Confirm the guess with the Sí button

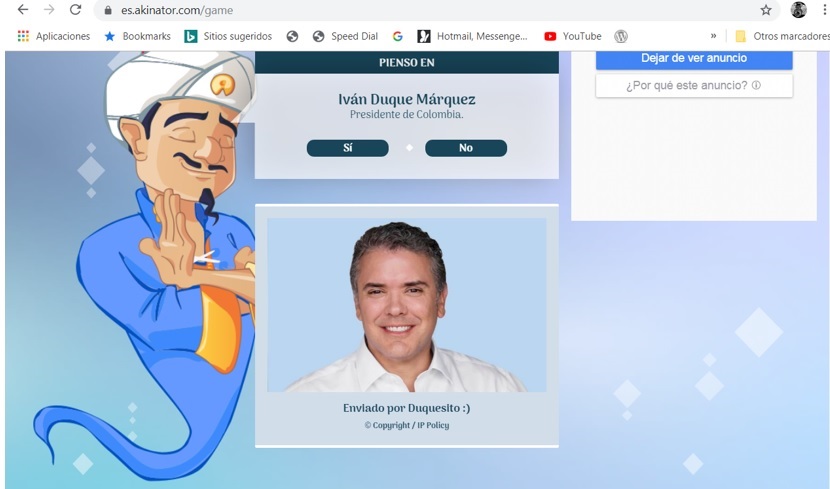pyautogui.click(x=347, y=148)
